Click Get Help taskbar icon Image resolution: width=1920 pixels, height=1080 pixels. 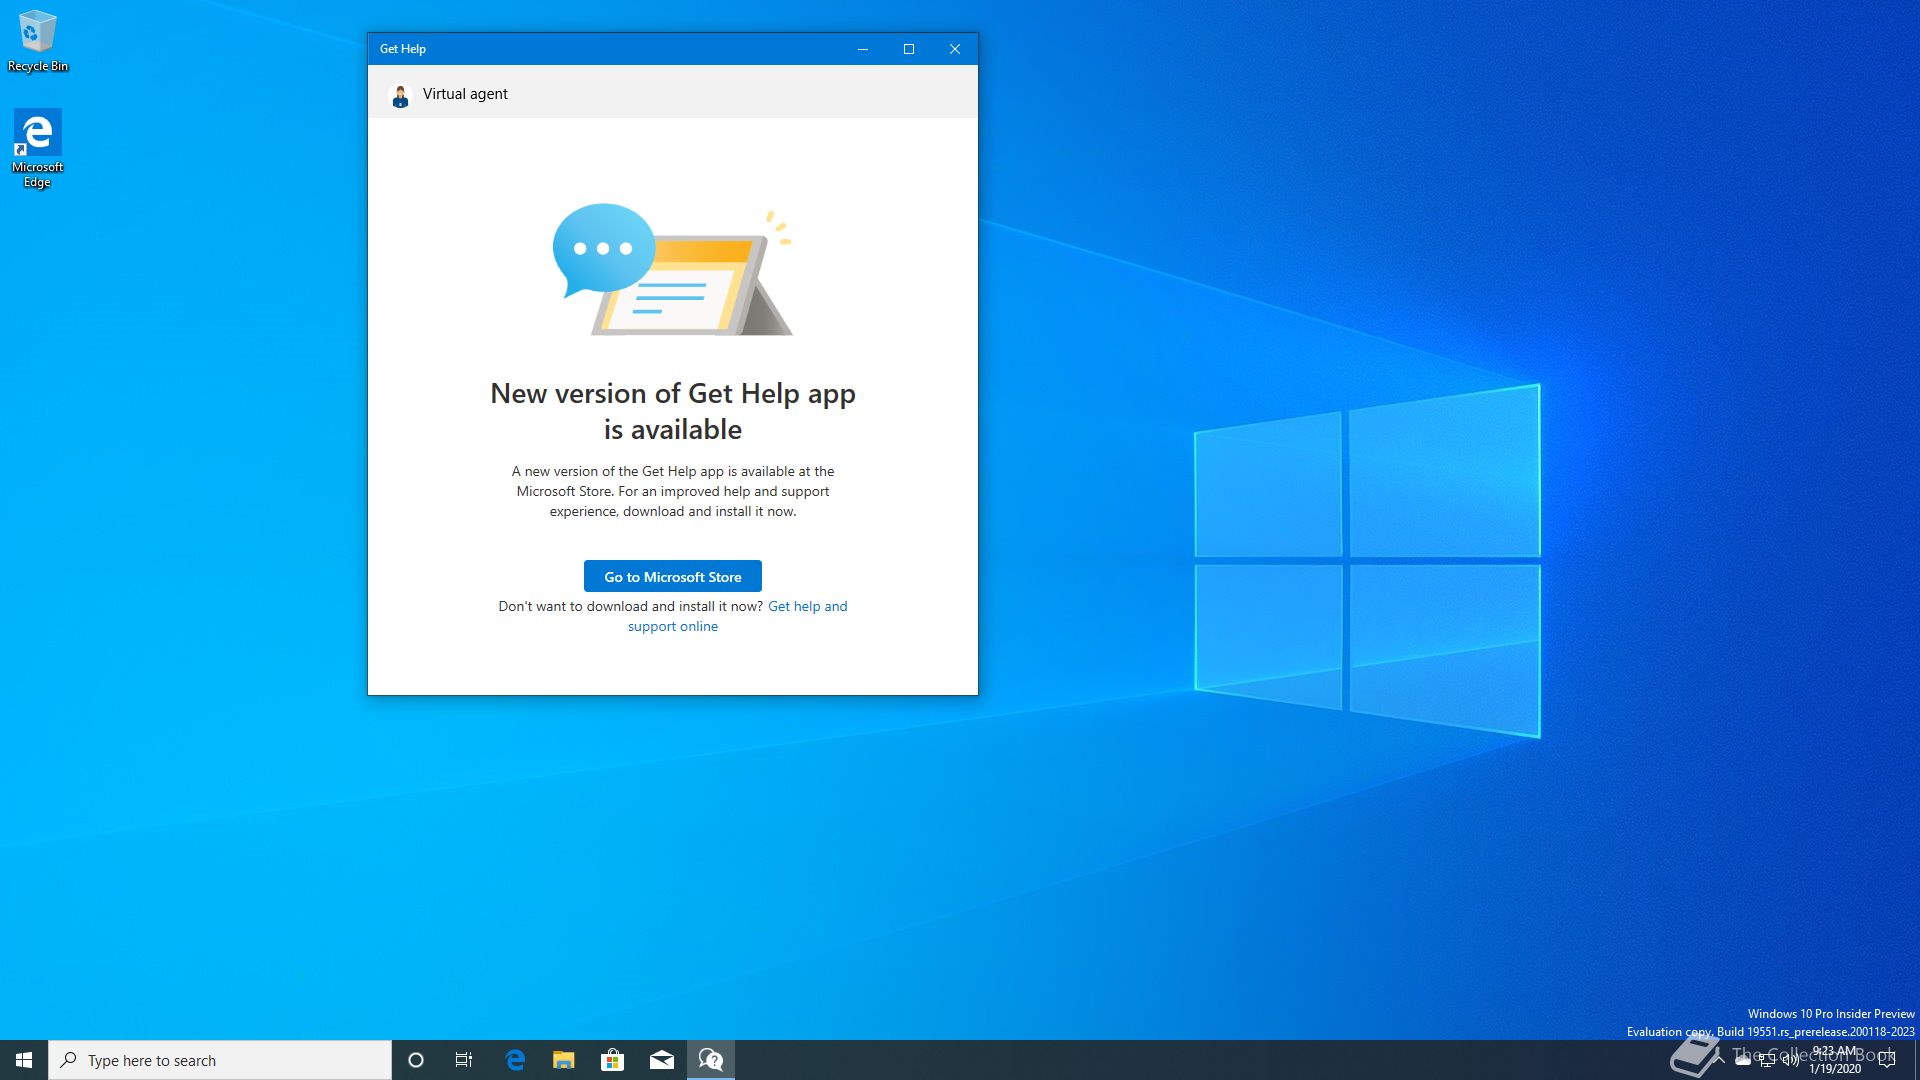pos(711,1060)
